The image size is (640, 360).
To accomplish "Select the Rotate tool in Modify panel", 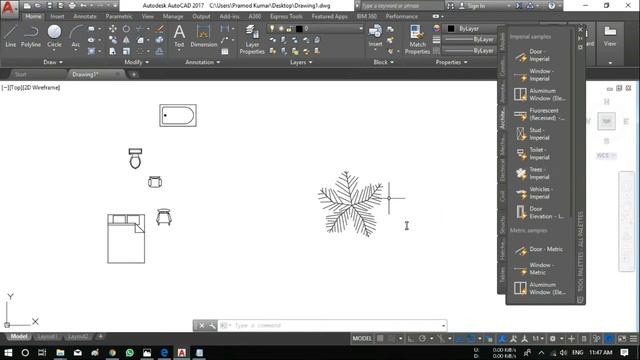I will point(126,29).
